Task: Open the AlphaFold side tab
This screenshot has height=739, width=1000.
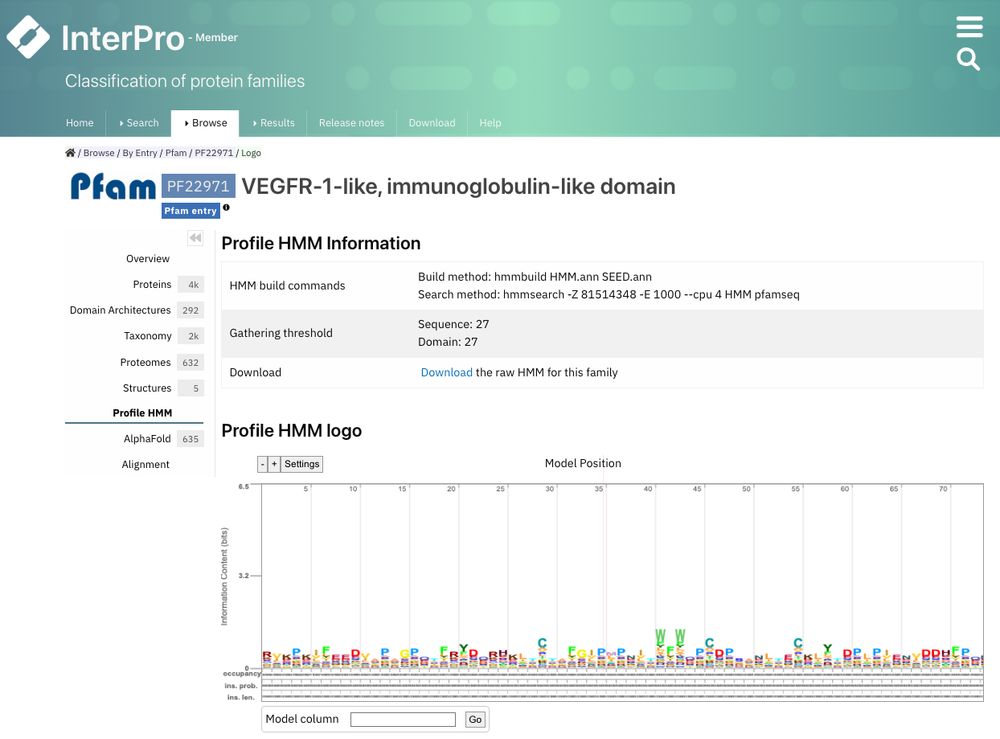Action: coord(147,439)
